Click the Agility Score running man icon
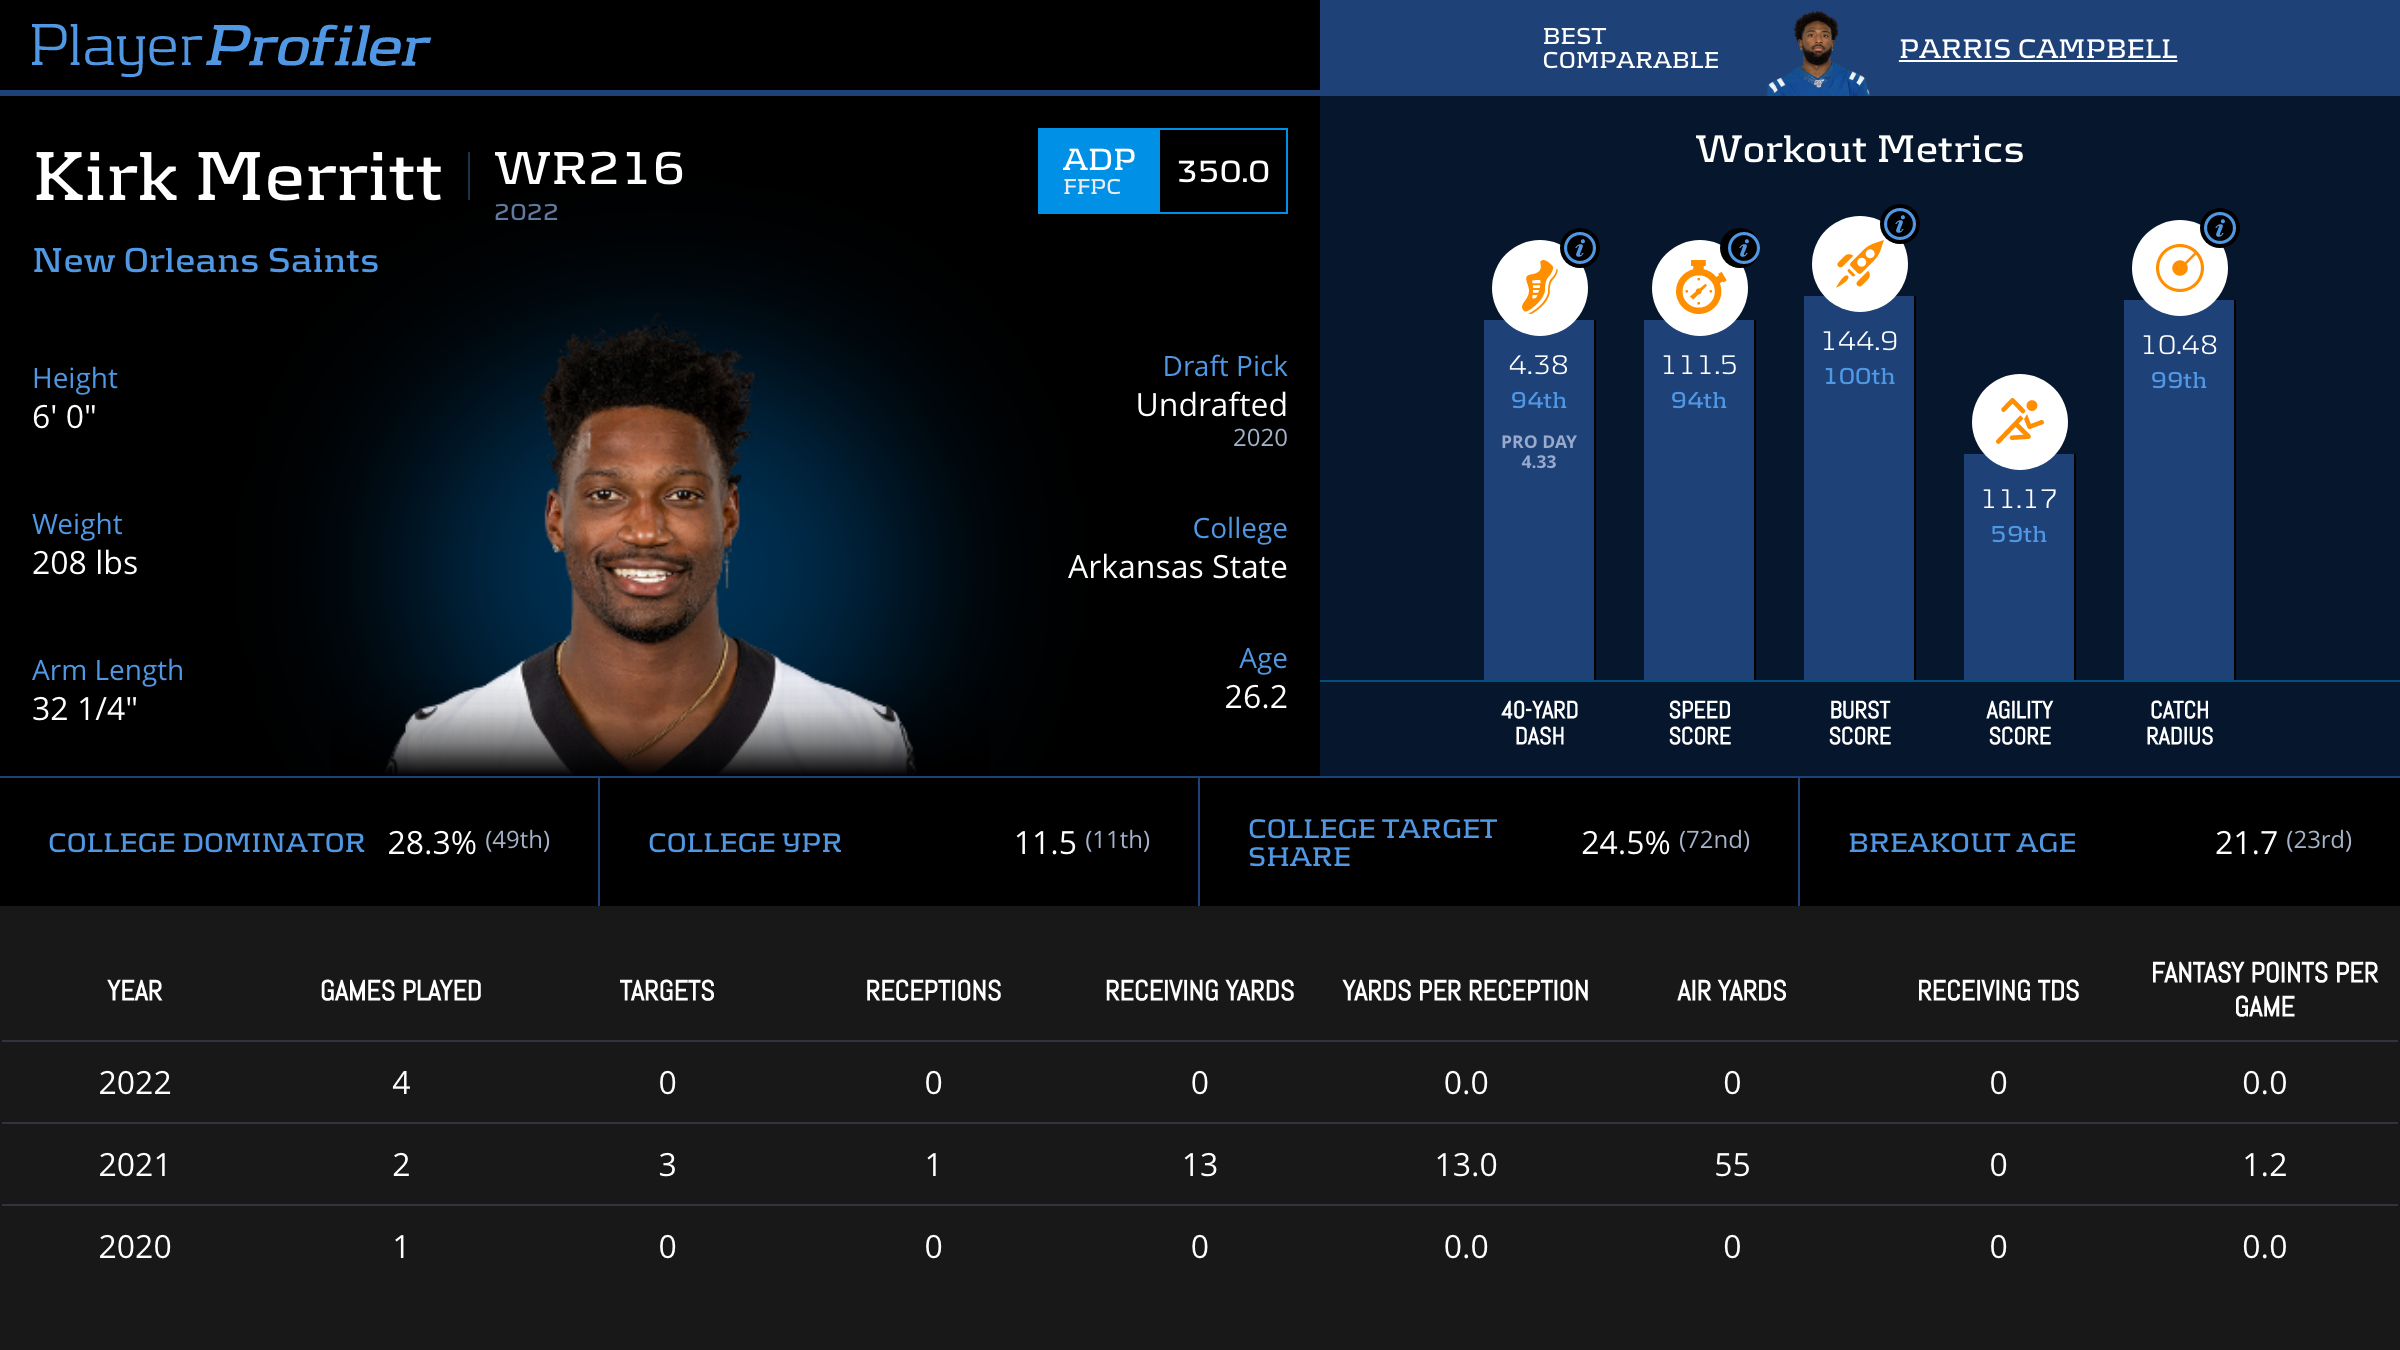Screen dimensions: 2400x1350 2019,422
